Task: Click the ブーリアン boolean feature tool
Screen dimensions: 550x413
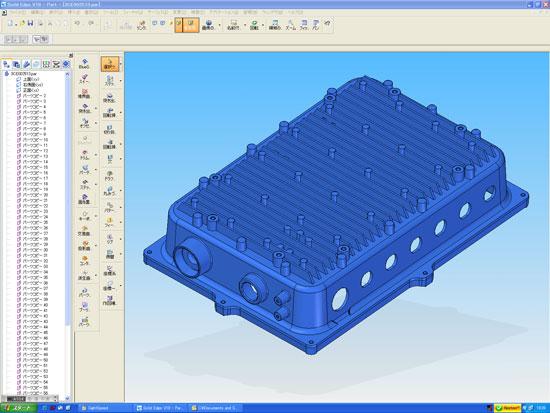Action: (85, 307)
